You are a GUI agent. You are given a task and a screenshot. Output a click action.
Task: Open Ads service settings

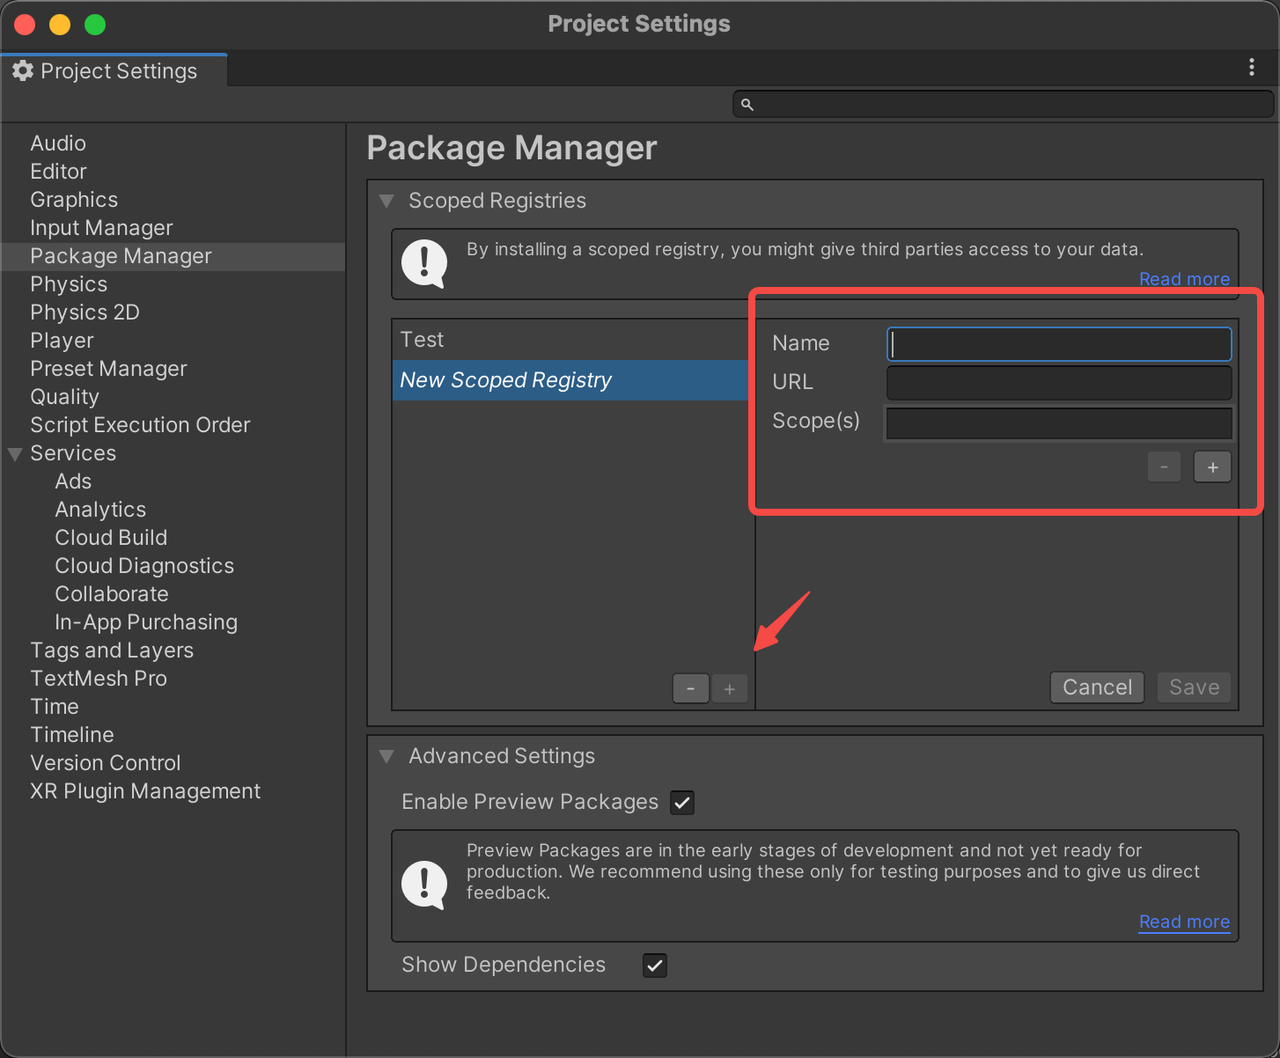pyautogui.click(x=73, y=481)
